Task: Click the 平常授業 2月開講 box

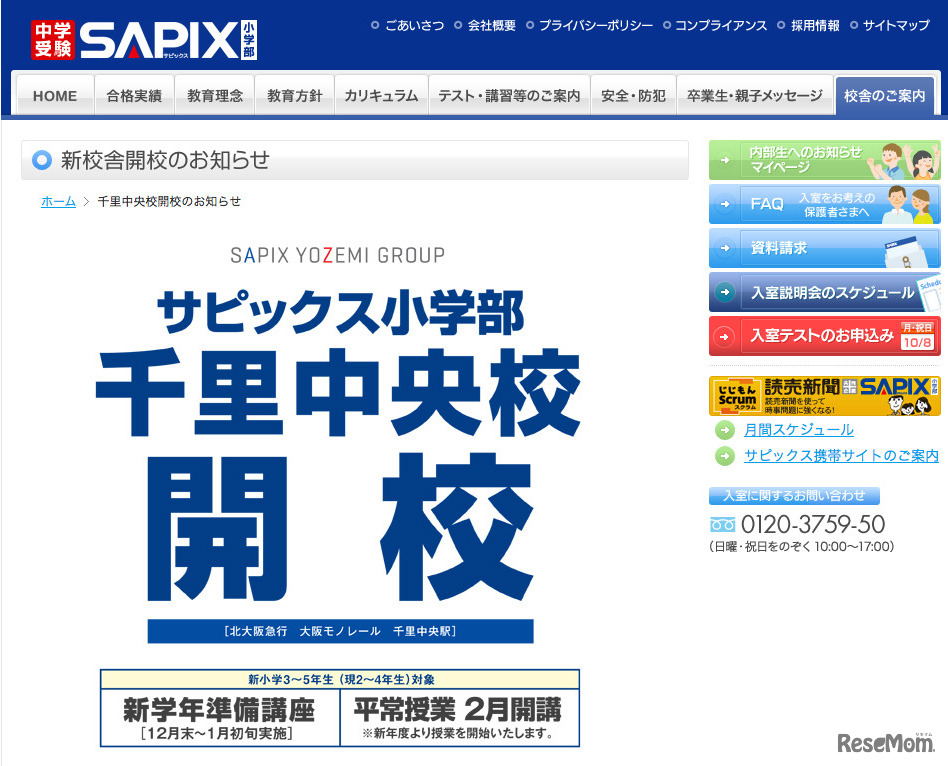Action: pos(459,718)
